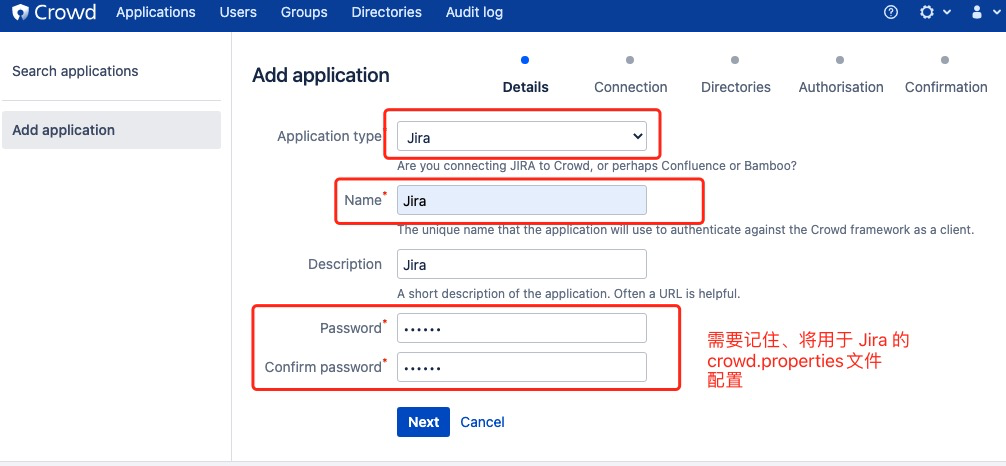Click the Confirmation step dot
Image resolution: width=1006 pixels, height=466 pixels.
pos(945,60)
